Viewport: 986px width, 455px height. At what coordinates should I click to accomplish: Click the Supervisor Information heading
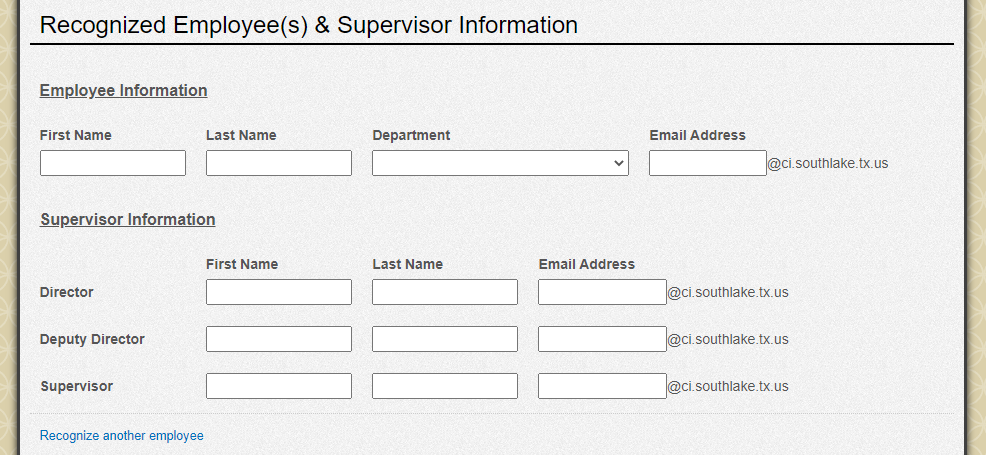pyautogui.click(x=128, y=219)
